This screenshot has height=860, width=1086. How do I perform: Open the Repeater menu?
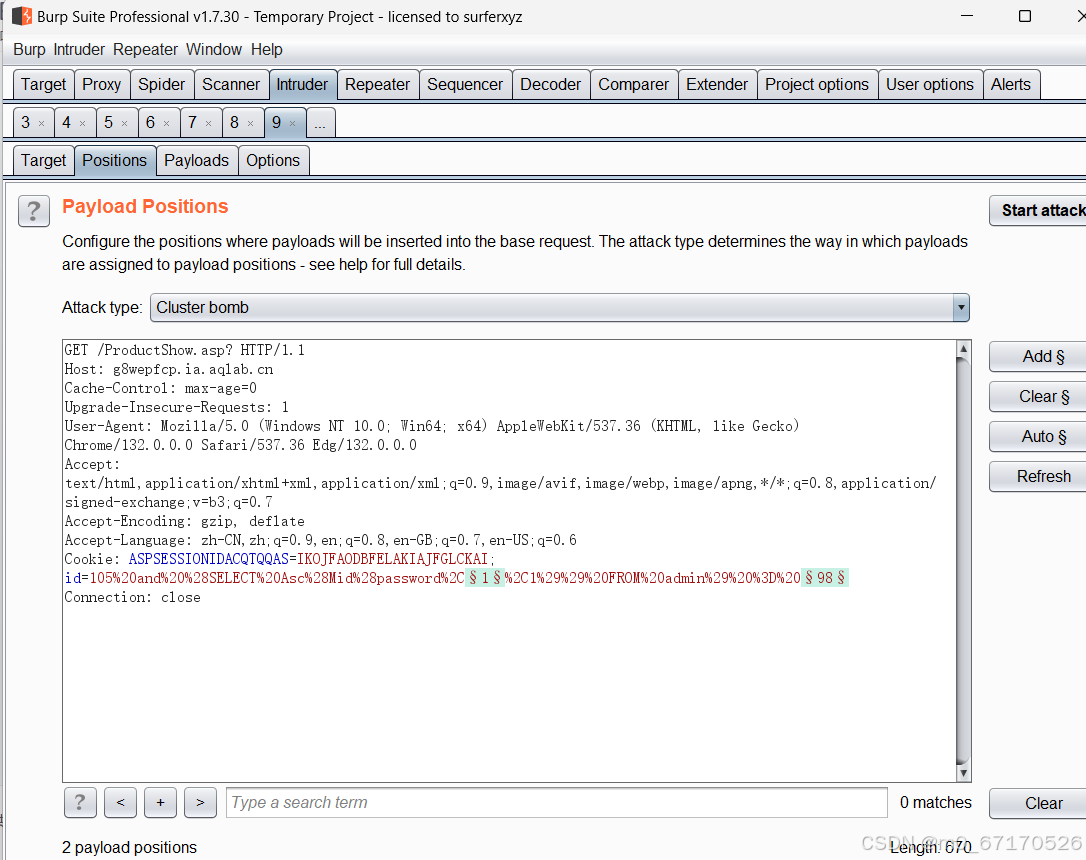(145, 50)
